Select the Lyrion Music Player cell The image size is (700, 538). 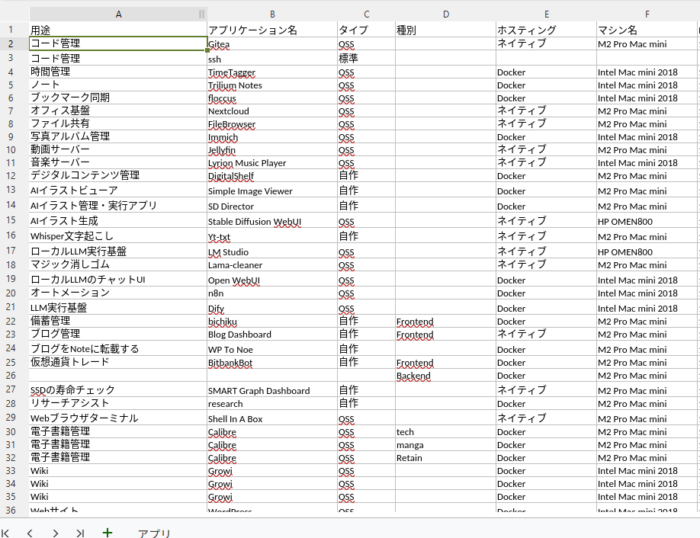point(270,163)
